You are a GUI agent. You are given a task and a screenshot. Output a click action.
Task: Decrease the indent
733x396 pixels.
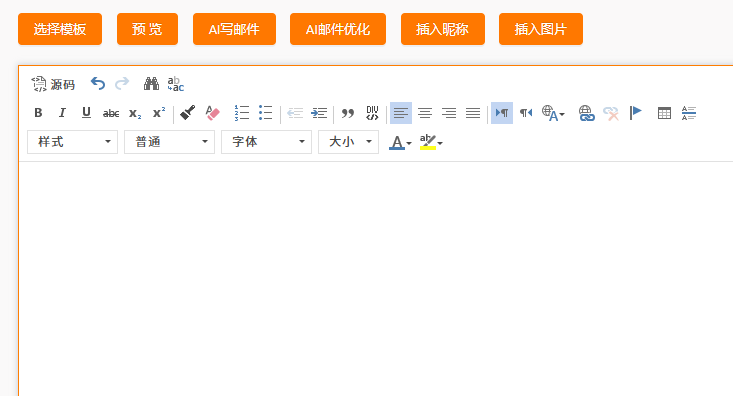(295, 113)
